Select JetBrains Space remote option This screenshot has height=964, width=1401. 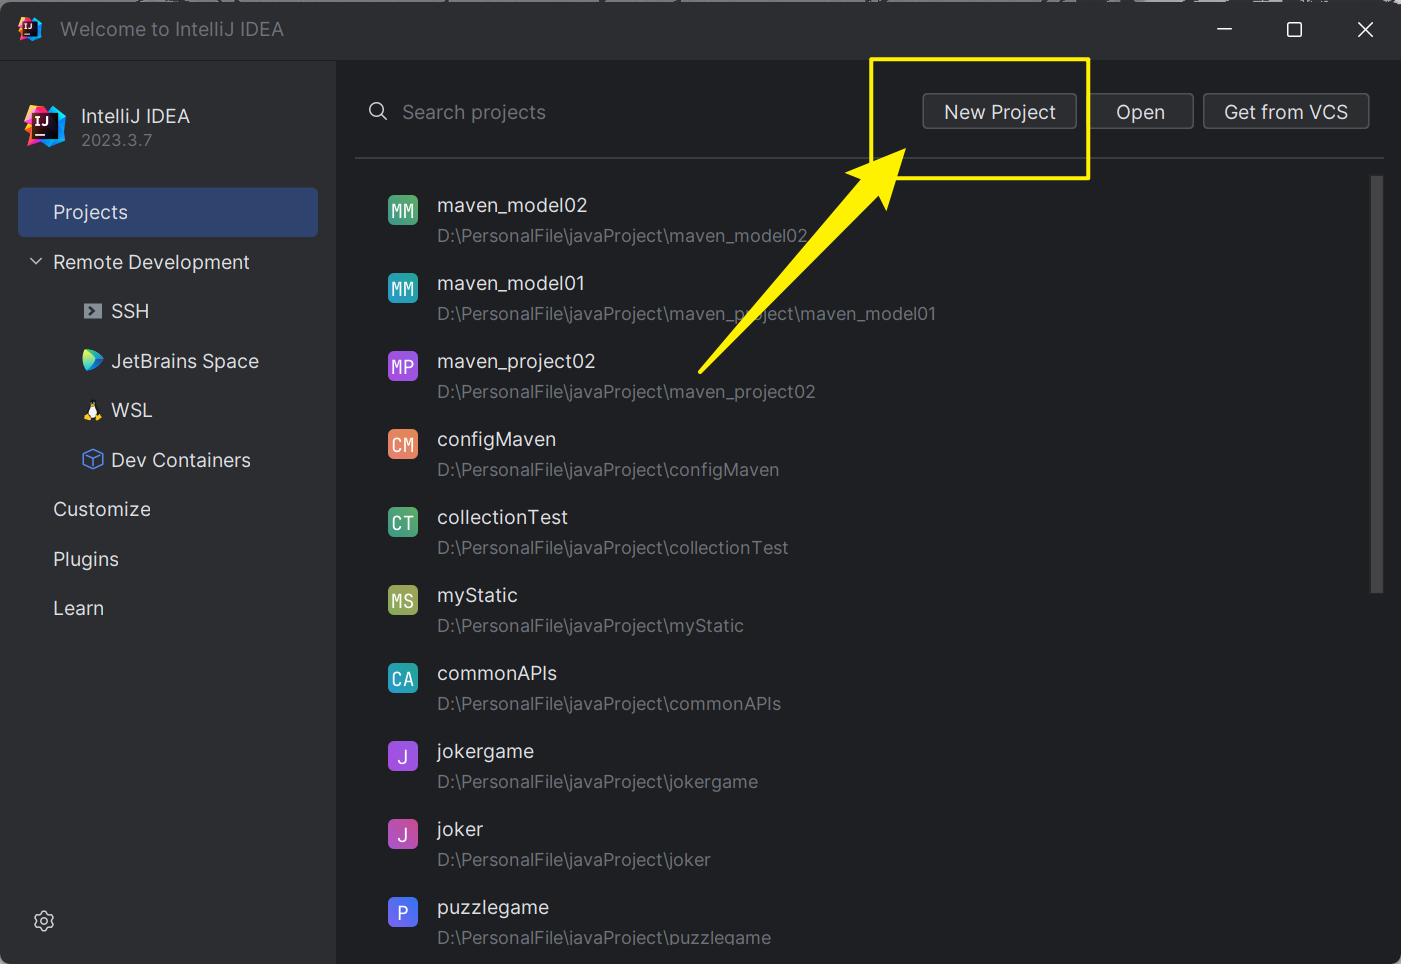pyautogui.click(x=185, y=361)
